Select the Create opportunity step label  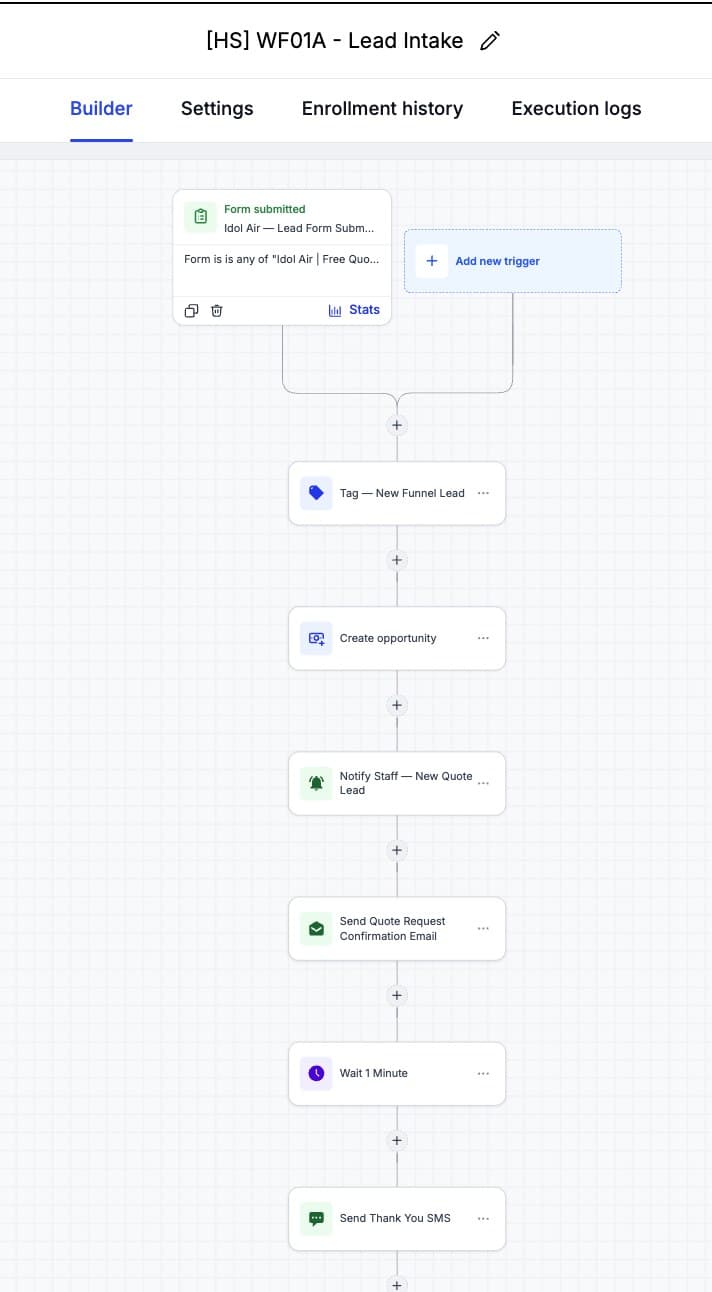click(x=388, y=638)
